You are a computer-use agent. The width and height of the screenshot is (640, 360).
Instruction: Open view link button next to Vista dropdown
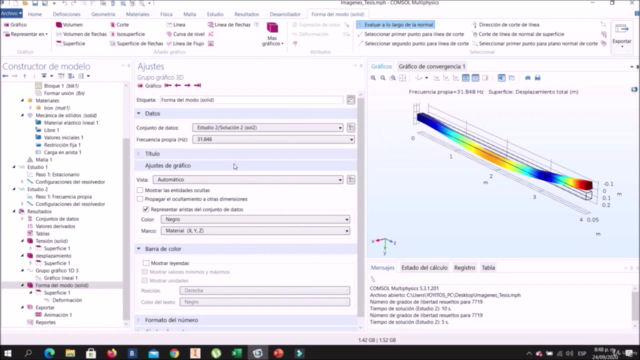[351, 180]
